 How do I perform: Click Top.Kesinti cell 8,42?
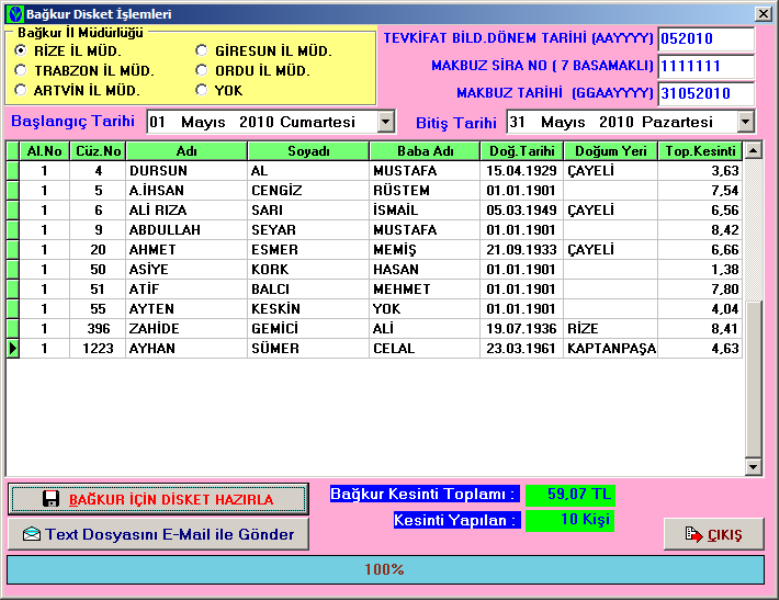(x=700, y=230)
